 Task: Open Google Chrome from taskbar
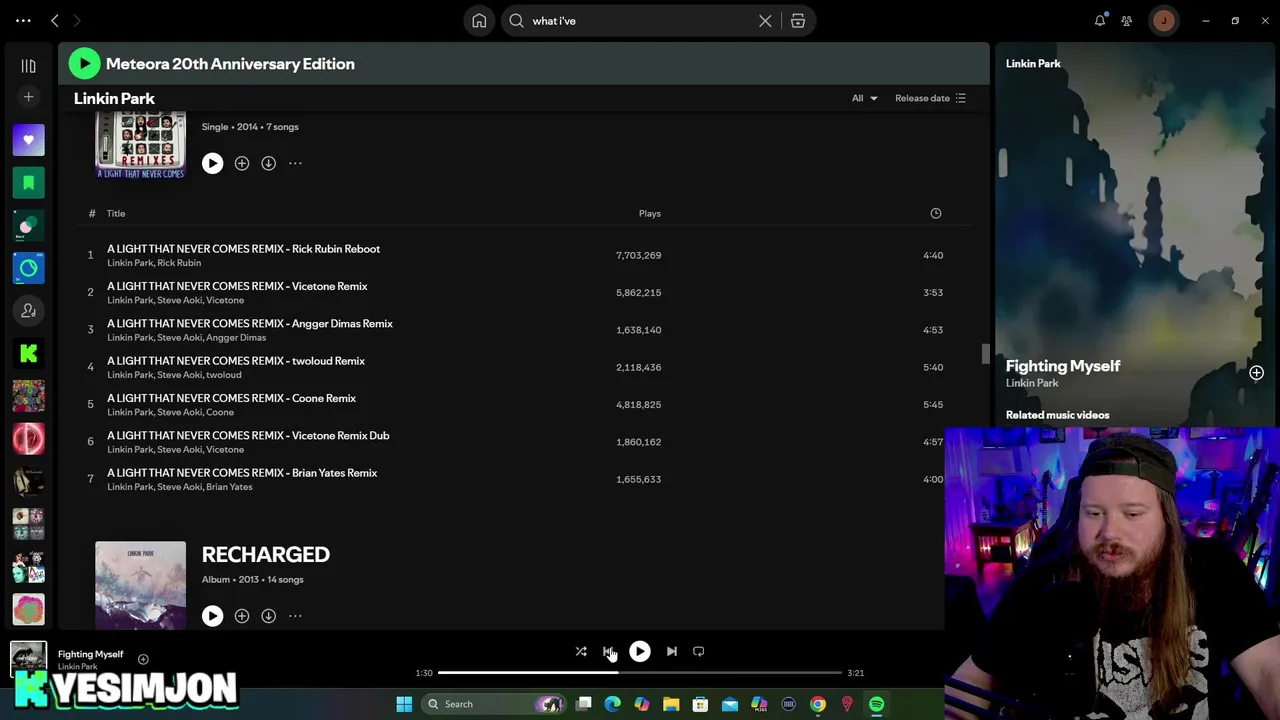point(818,704)
